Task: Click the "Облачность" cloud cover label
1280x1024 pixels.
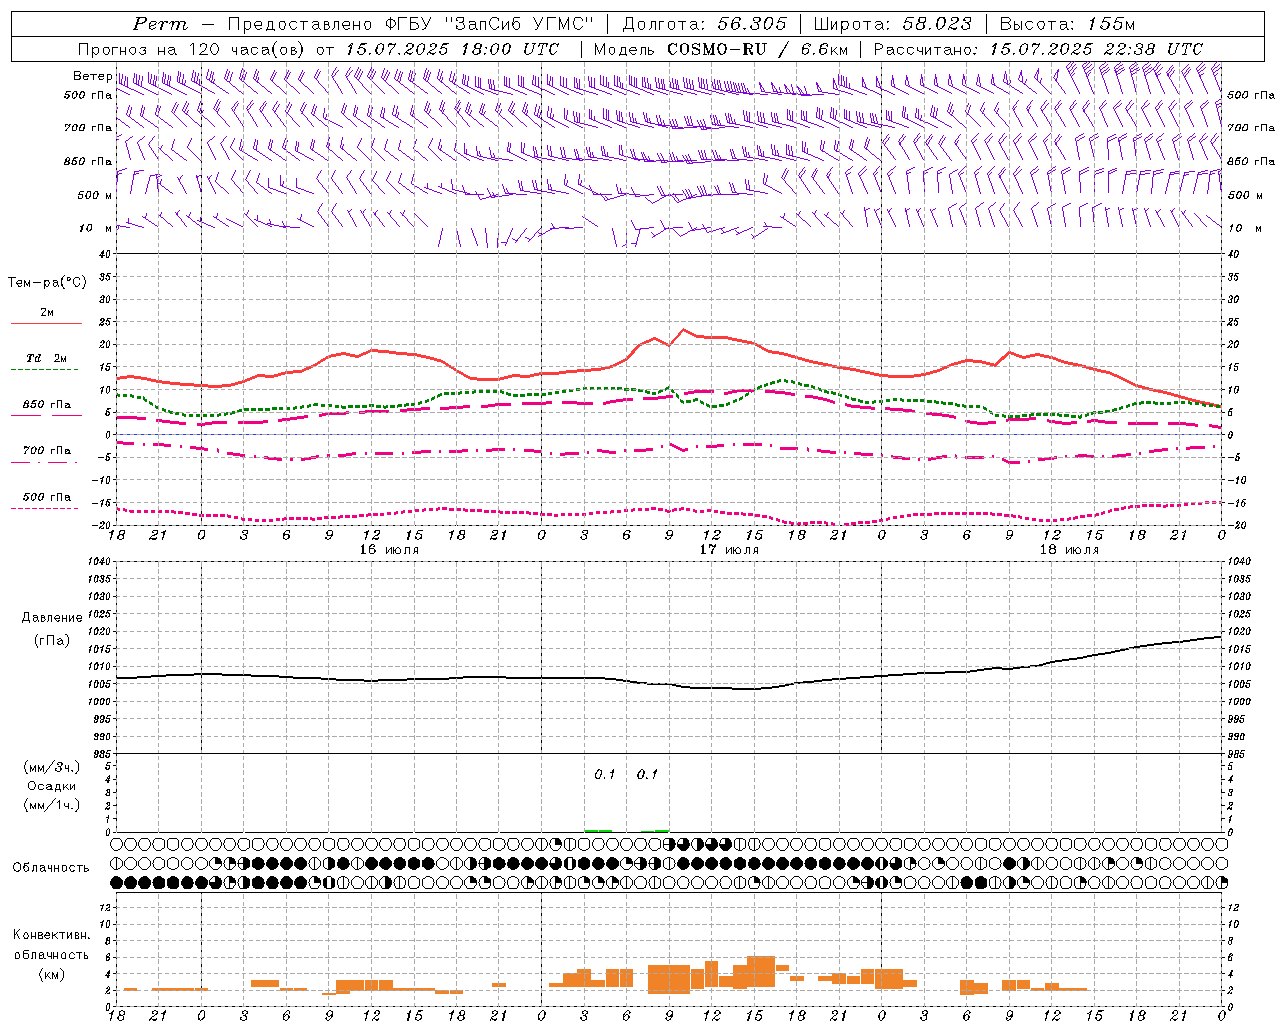Action: coord(51,868)
